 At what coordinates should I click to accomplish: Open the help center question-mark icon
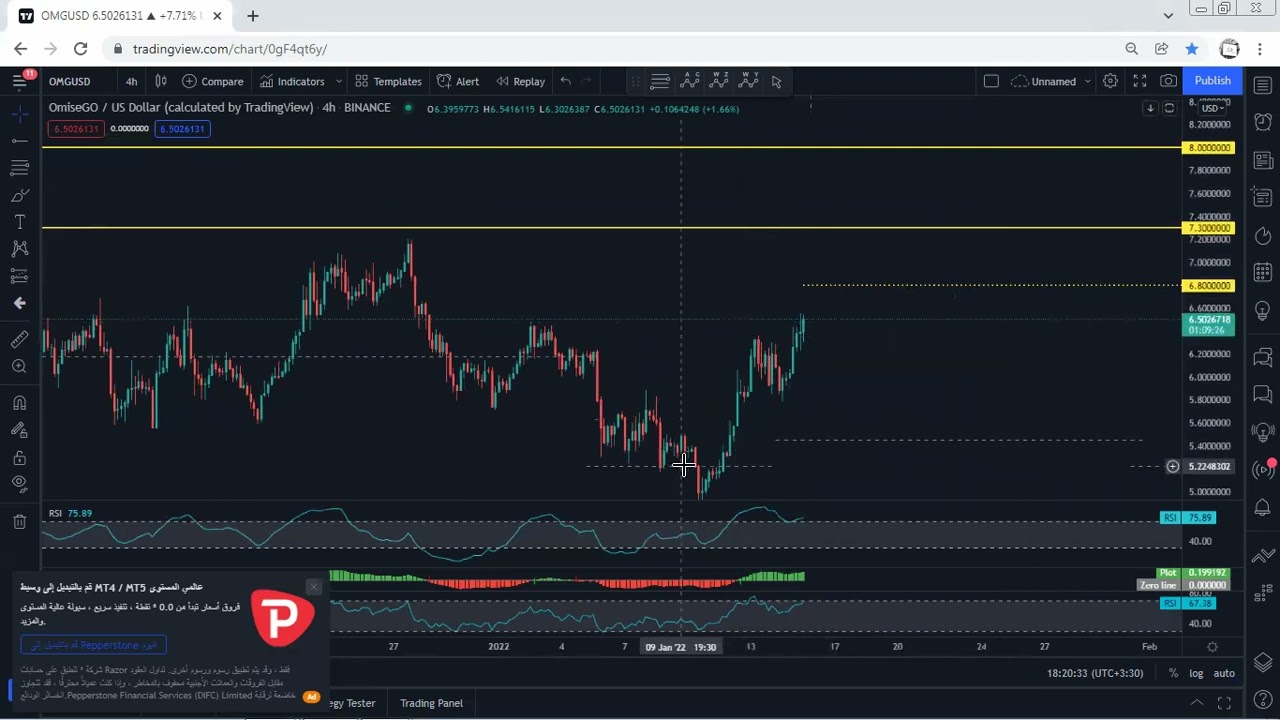(1263, 700)
